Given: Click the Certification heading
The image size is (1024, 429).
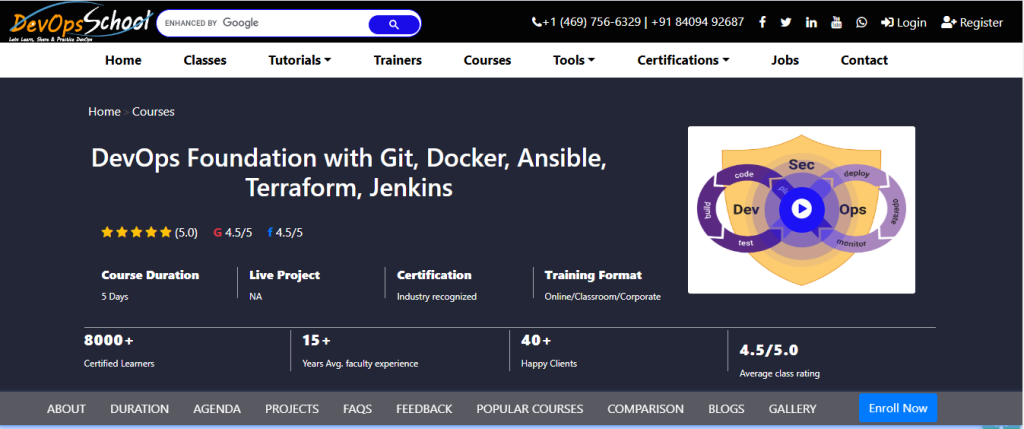Looking at the screenshot, I should click(434, 275).
